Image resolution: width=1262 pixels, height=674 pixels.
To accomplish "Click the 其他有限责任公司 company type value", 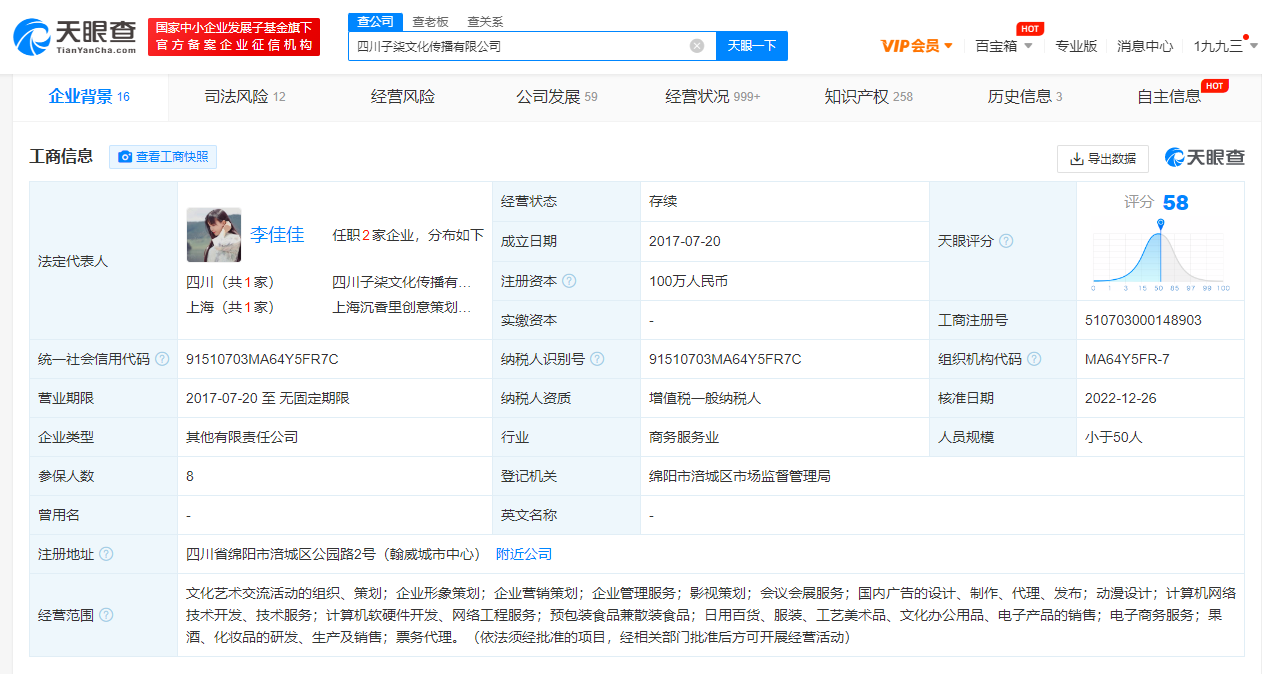I will (242, 437).
